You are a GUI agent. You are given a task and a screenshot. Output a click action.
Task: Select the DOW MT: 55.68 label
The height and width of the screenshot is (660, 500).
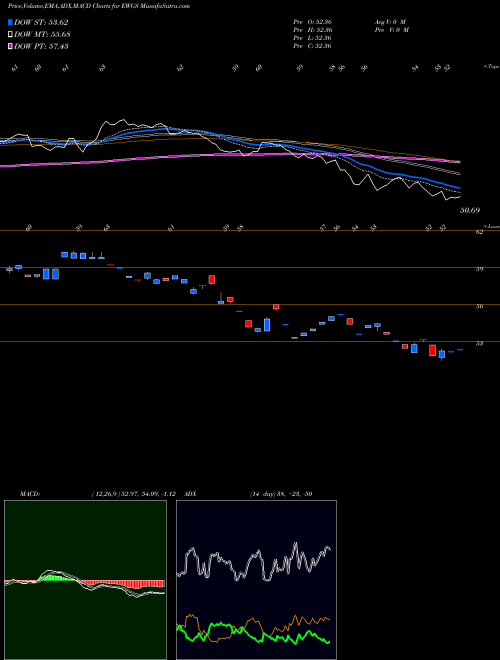[42, 35]
